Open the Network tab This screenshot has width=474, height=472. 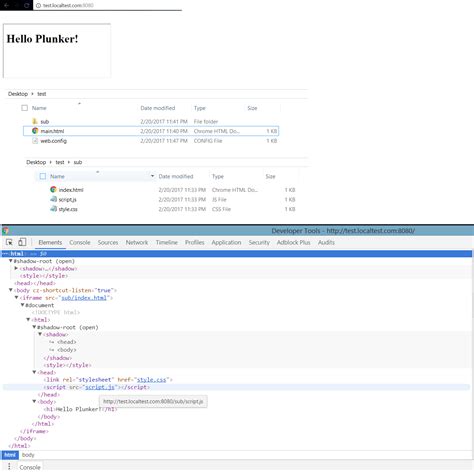tap(137, 242)
